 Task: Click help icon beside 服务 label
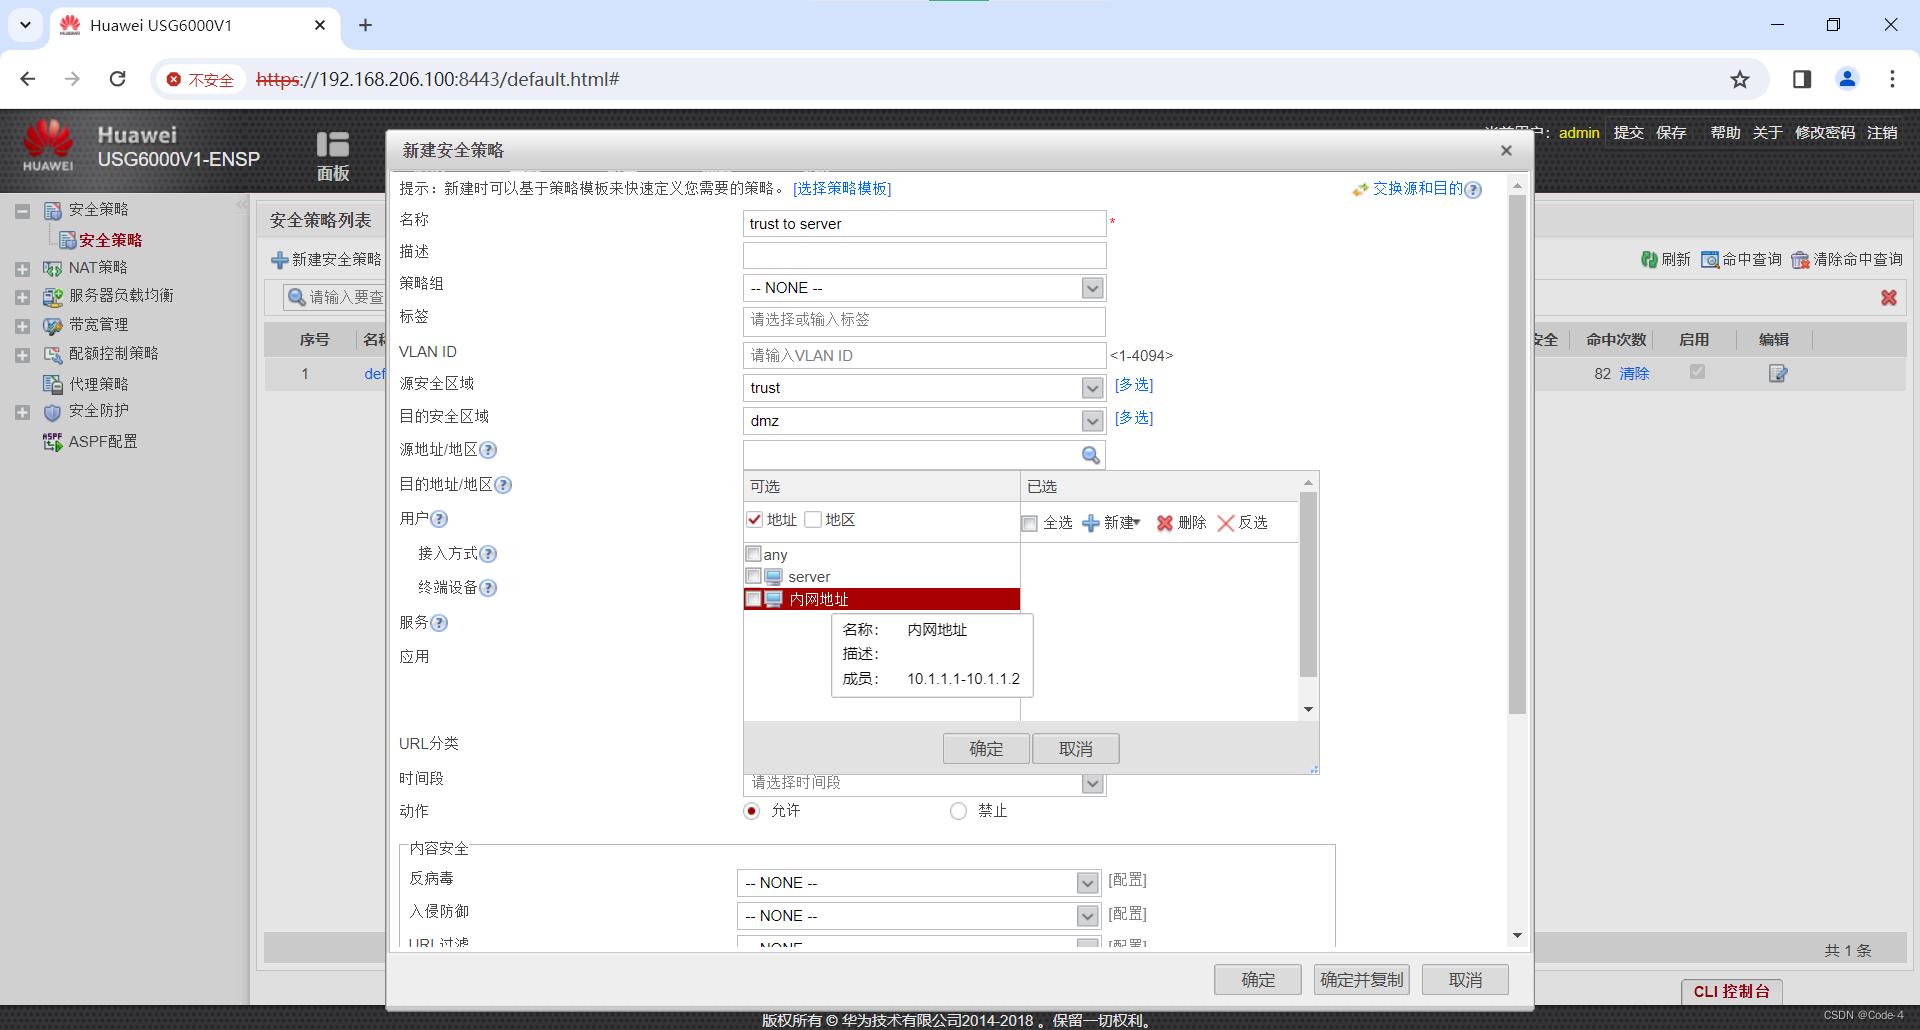(439, 623)
